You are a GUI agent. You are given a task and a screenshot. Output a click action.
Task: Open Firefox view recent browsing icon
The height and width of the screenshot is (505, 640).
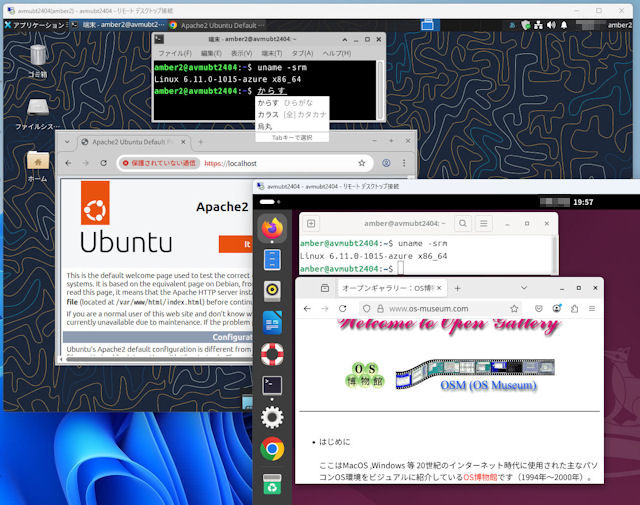pyautogui.click(x=325, y=288)
